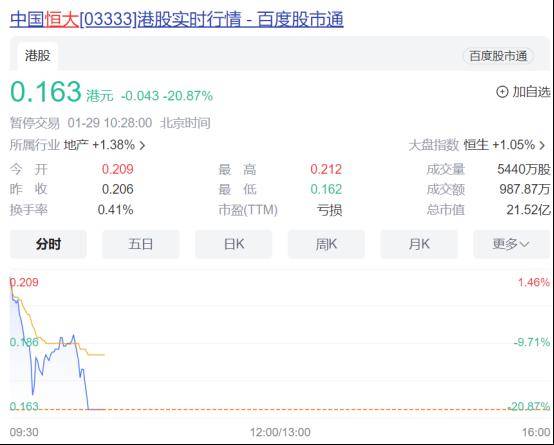Add stock via 加自选 button
This screenshot has width=554, height=445.
click(523, 92)
